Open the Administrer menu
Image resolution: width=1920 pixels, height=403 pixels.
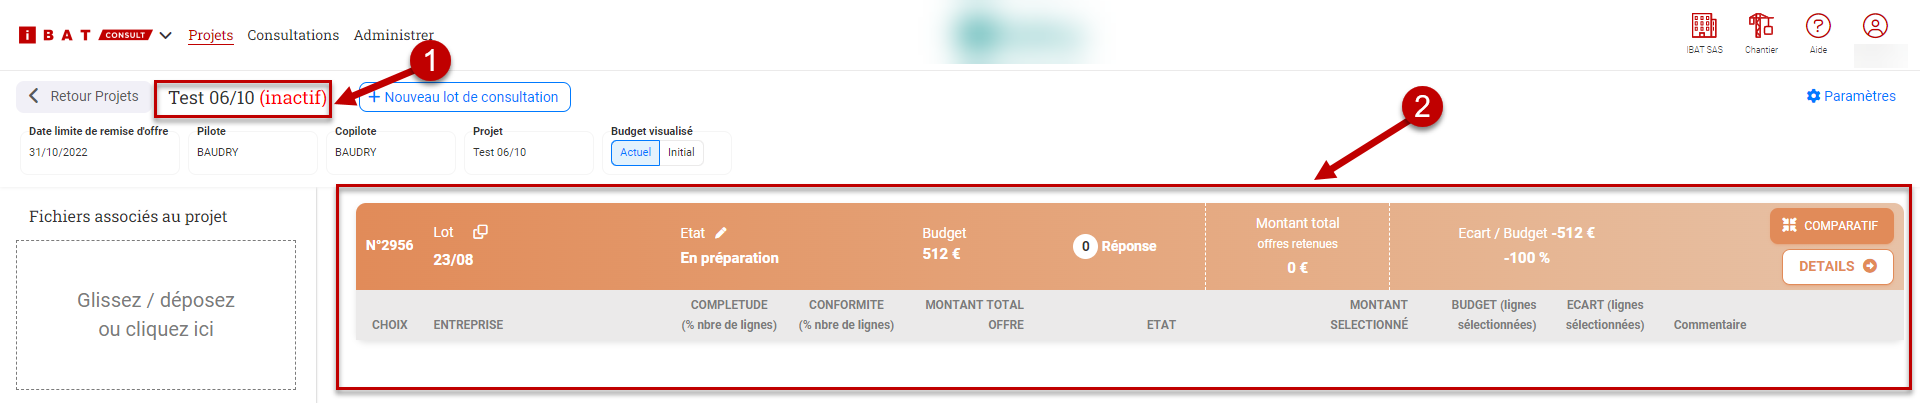tap(393, 35)
